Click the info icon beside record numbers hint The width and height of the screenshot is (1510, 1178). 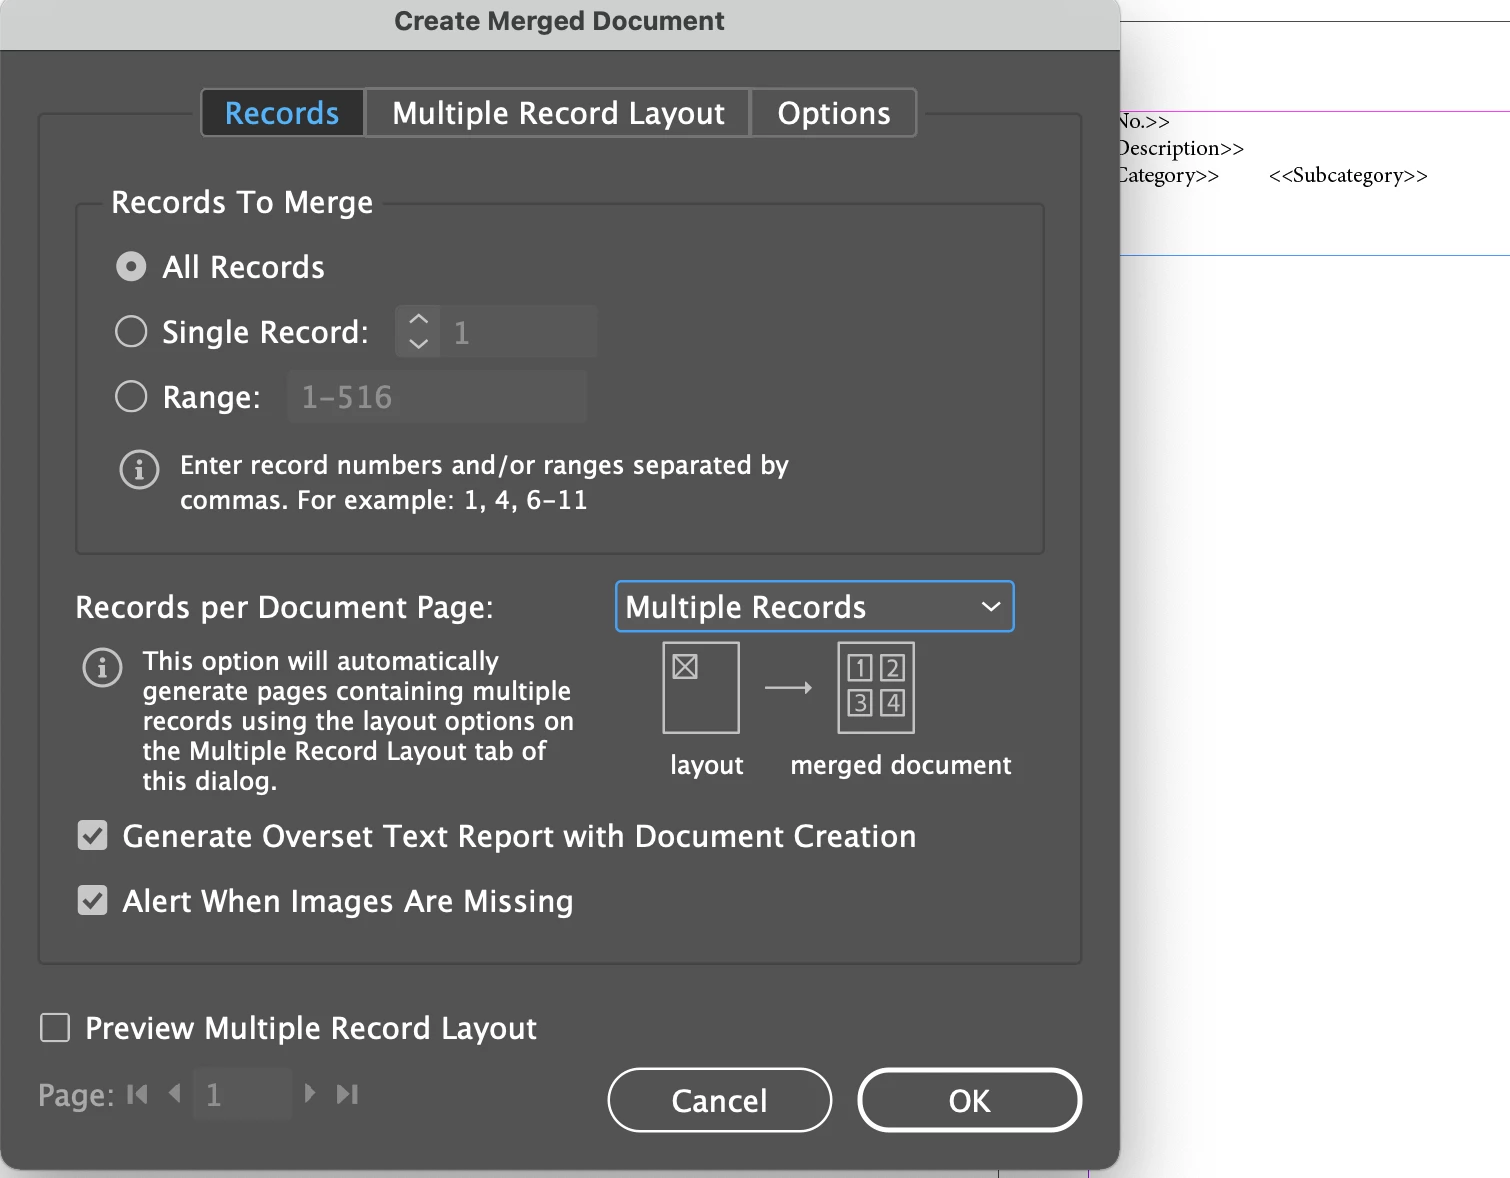(x=139, y=468)
